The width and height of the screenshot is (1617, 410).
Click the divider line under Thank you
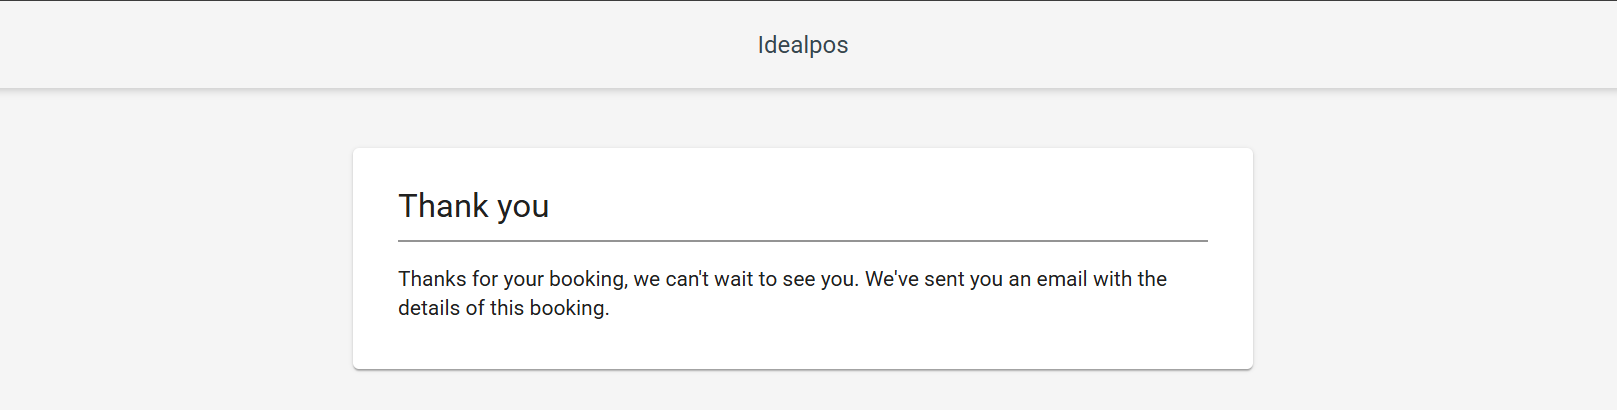coord(802,241)
